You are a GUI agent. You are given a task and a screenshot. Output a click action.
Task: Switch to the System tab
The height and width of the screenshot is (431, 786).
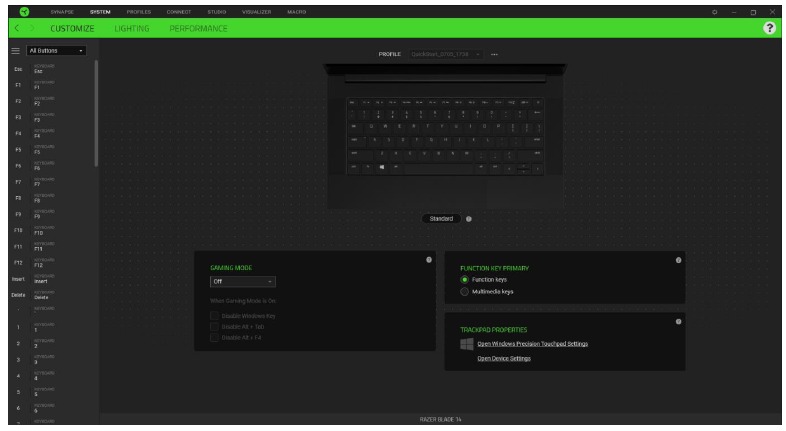click(x=100, y=12)
